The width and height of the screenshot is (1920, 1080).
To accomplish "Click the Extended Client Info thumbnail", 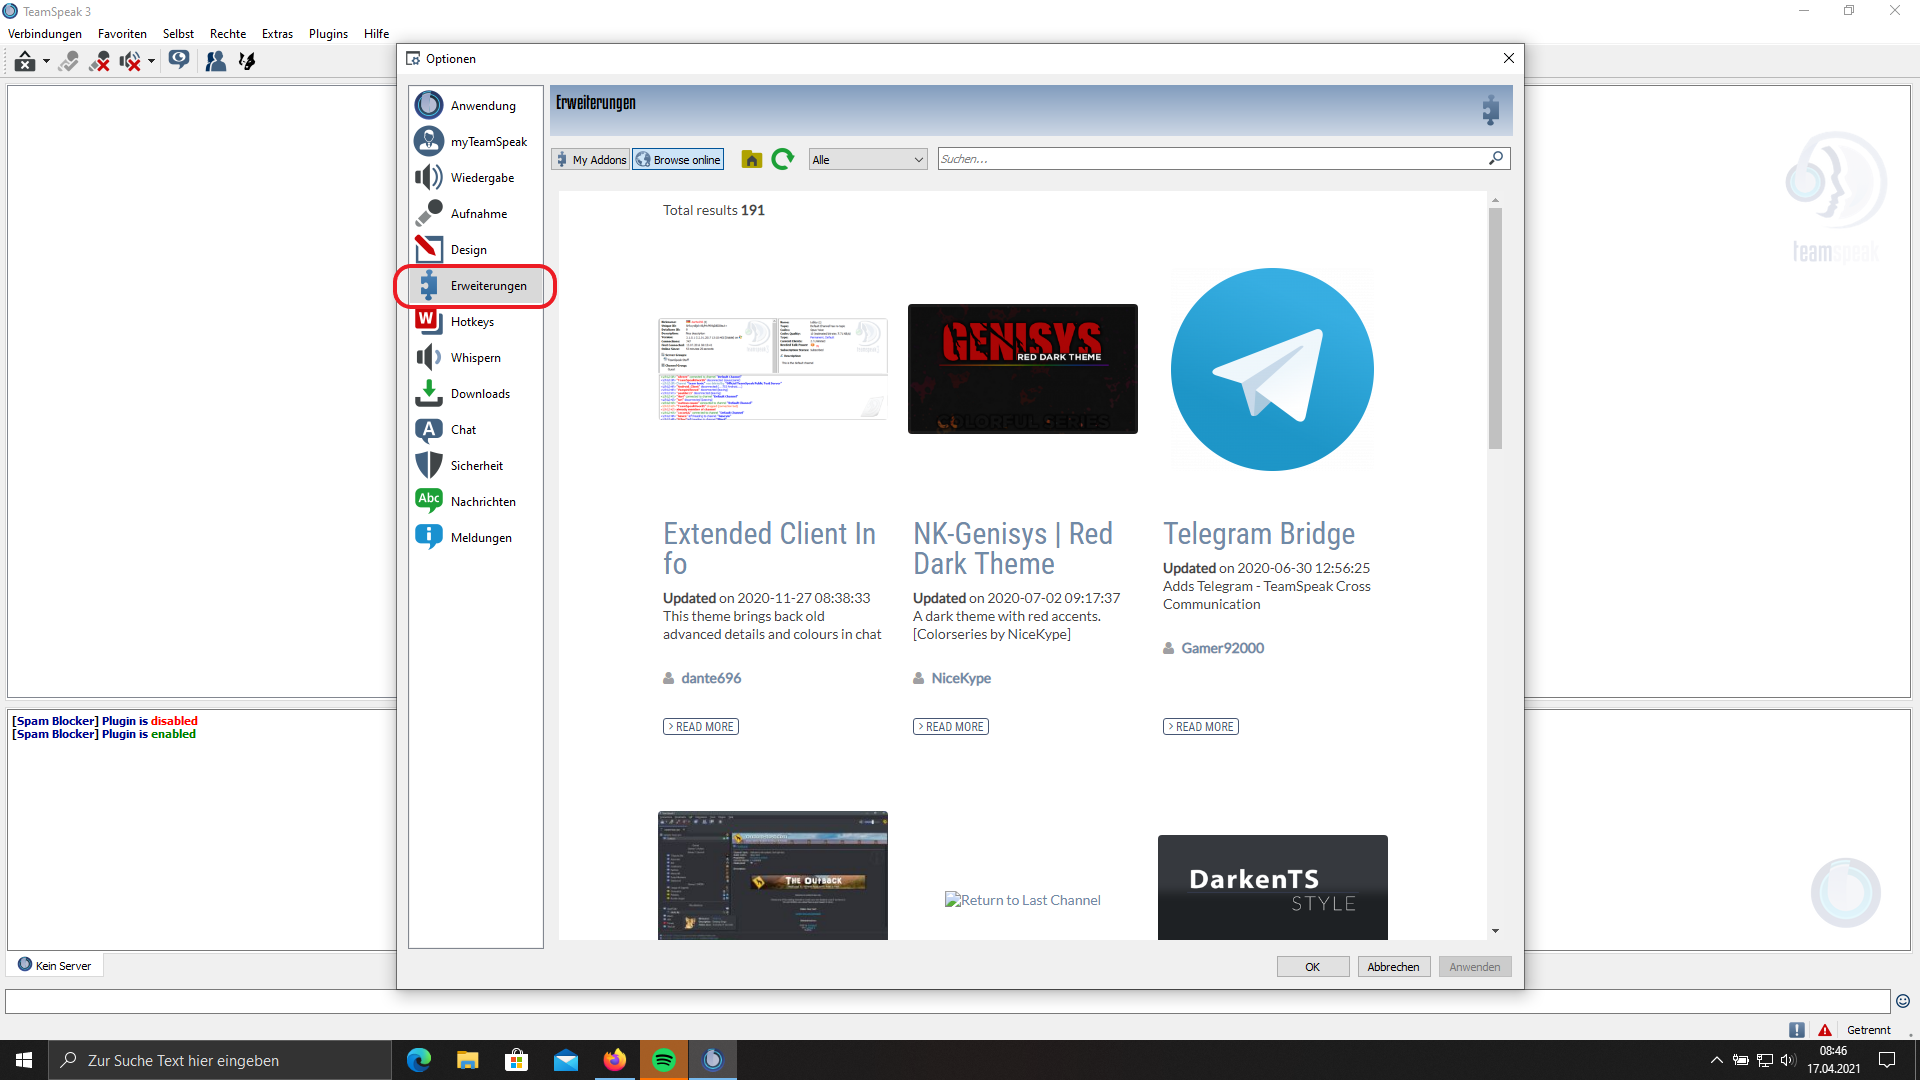I will [773, 369].
